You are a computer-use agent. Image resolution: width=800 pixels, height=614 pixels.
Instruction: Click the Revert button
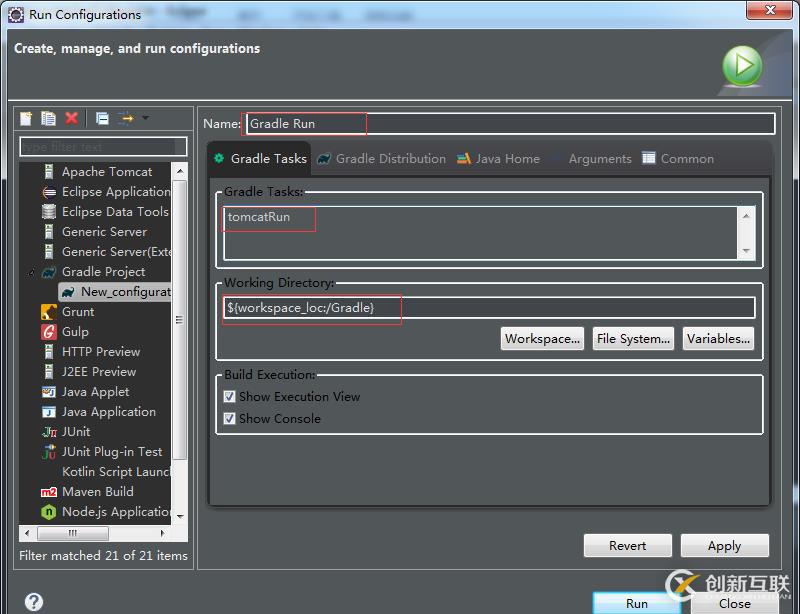(628, 546)
